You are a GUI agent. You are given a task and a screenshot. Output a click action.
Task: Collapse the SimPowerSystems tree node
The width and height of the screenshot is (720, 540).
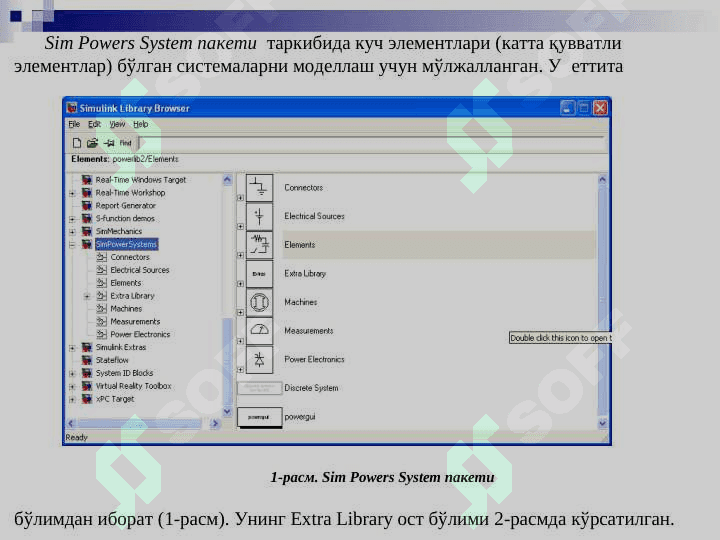[72, 245]
